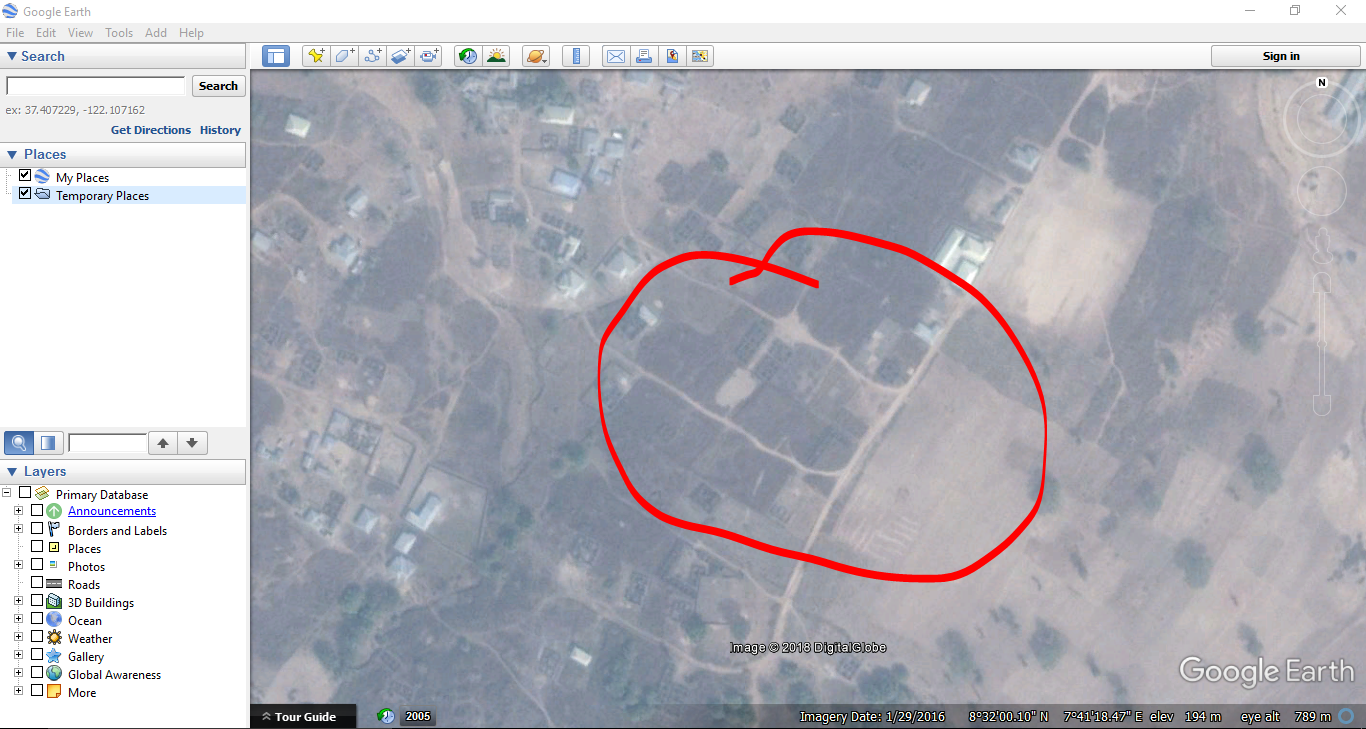
Task: Disable the Temporary Places checkbox
Action: 24,193
